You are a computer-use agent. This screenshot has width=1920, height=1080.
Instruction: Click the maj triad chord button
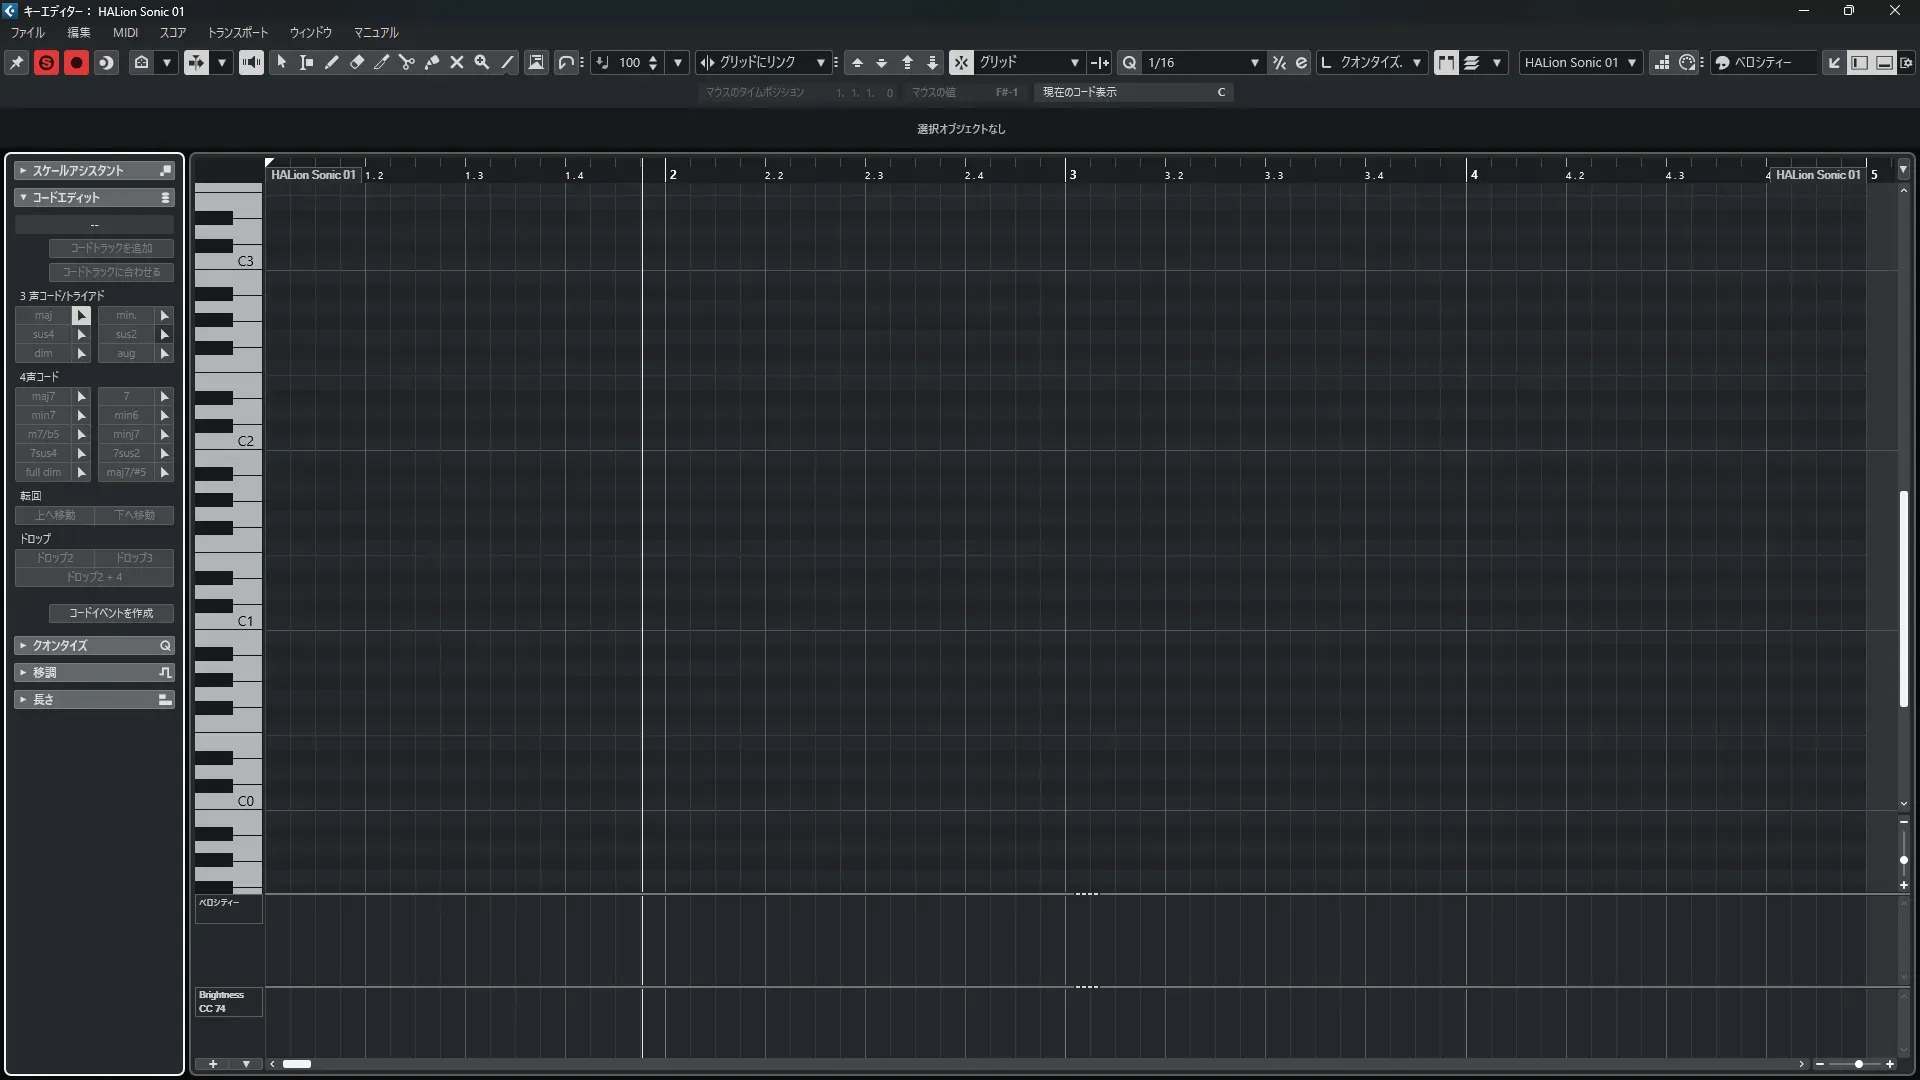(43, 315)
